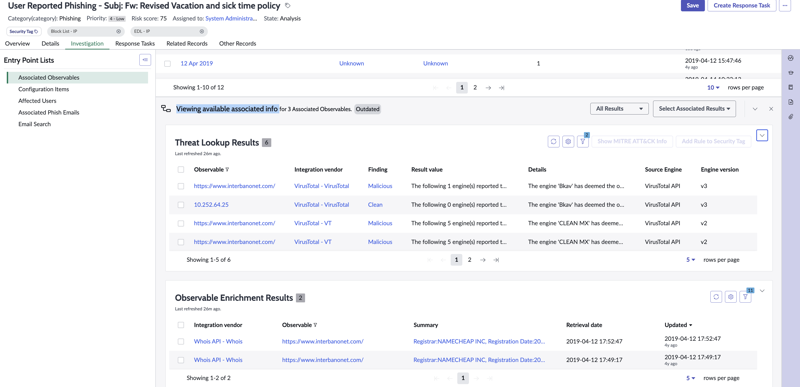Go to next page of Threat Lookup Results

(483, 260)
